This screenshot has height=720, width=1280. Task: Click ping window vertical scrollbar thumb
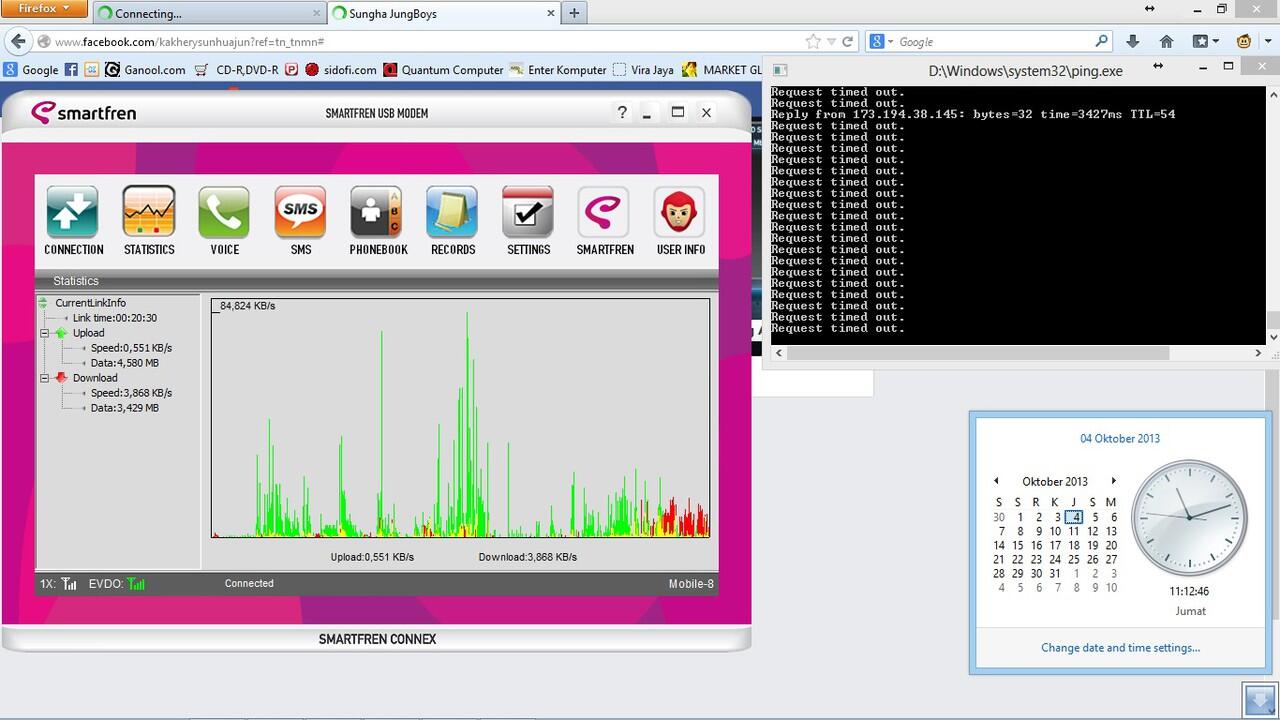1272,321
